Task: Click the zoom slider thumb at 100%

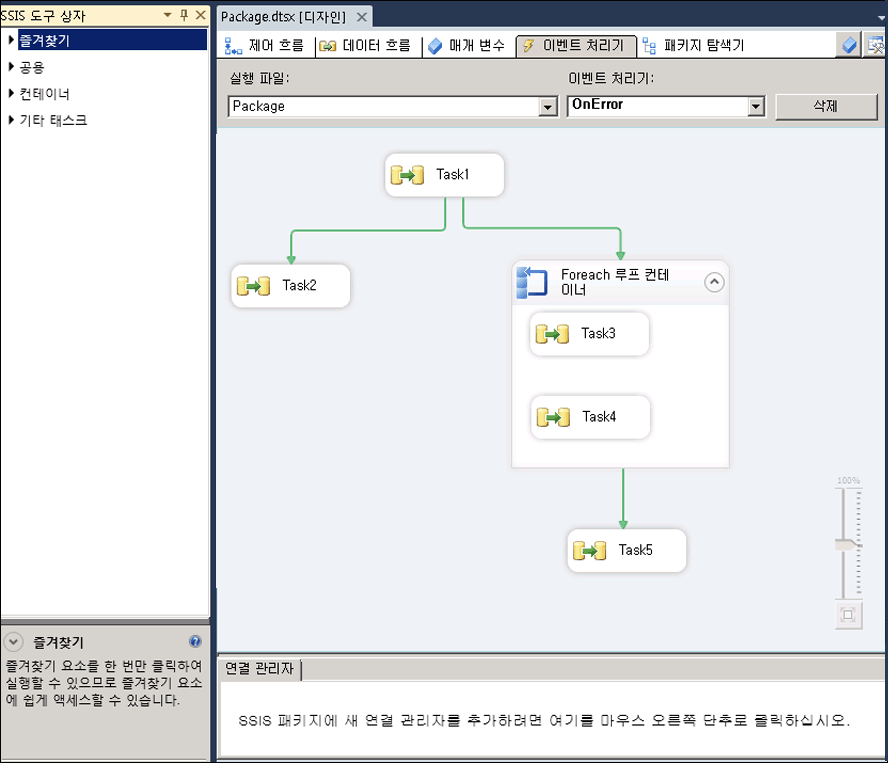Action: click(x=845, y=543)
